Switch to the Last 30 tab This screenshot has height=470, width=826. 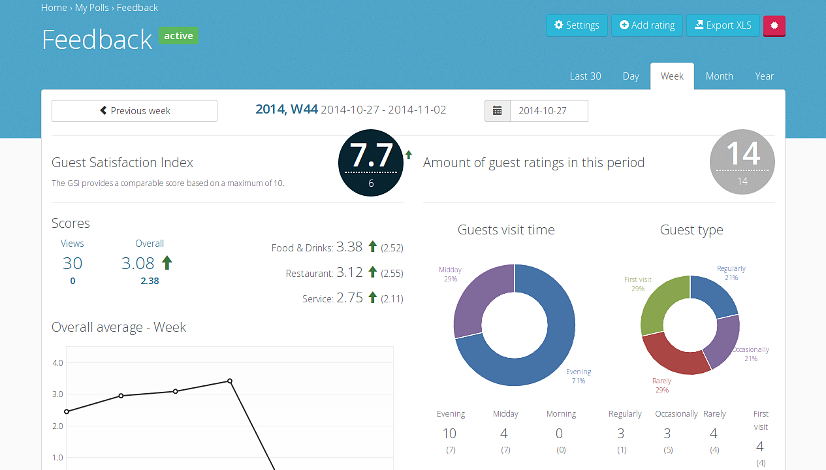585,77
